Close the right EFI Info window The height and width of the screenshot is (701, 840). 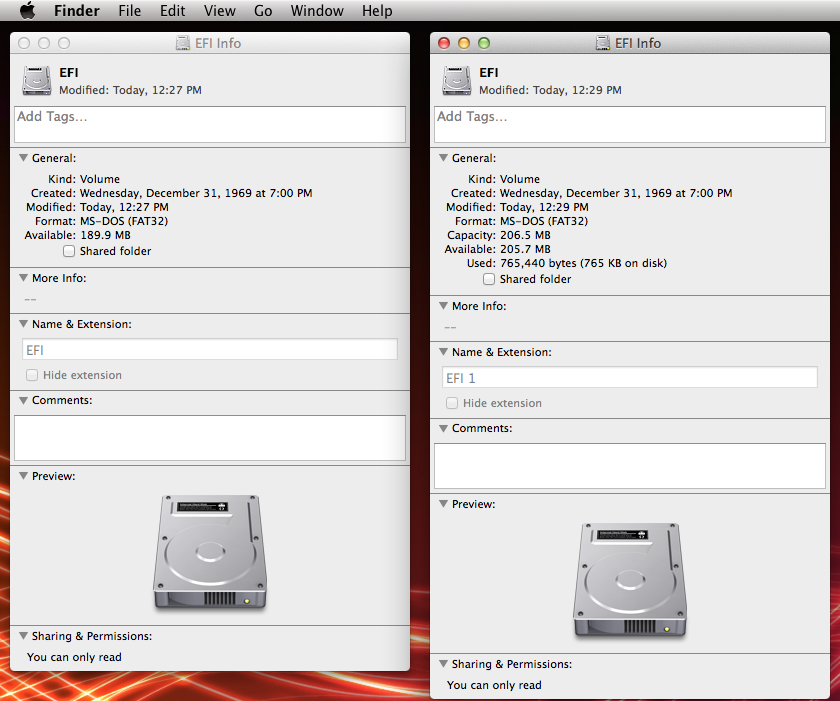click(x=444, y=43)
